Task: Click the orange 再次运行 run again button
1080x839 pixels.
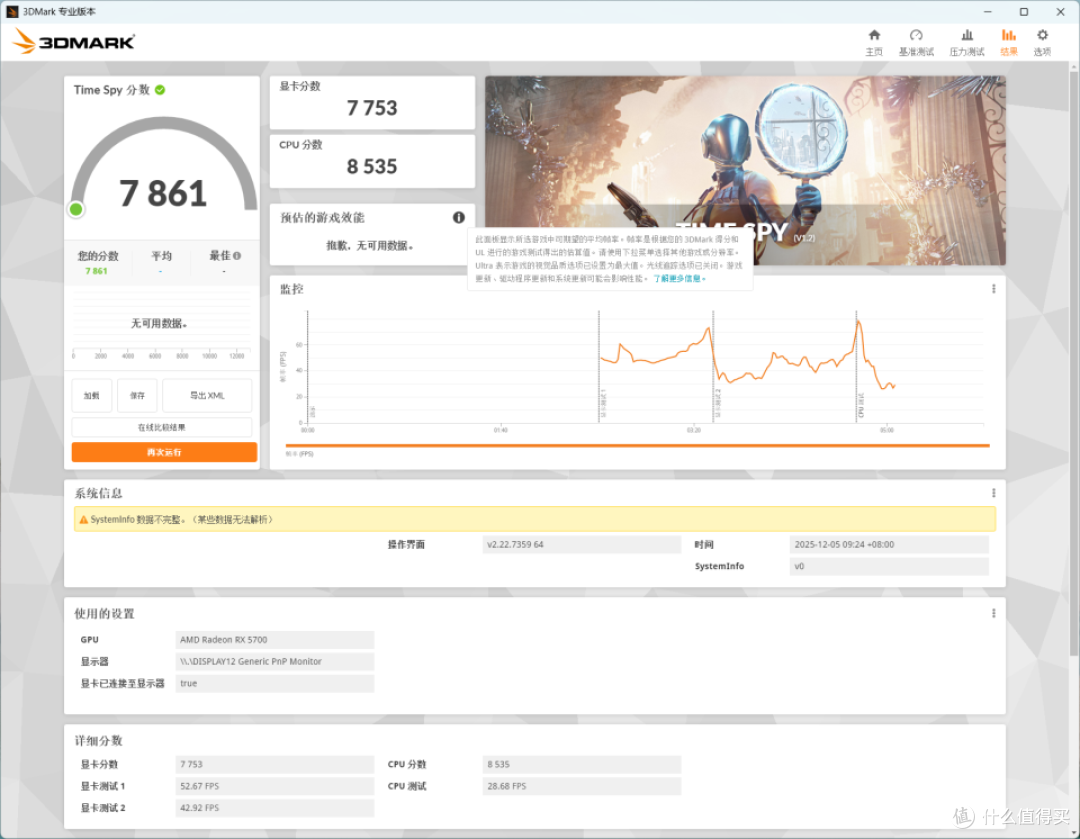Action: point(164,452)
